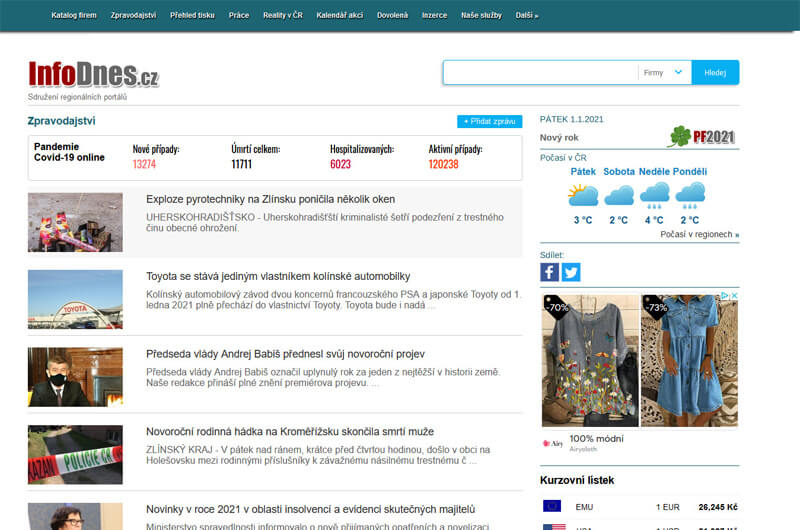Share the page on Twitter
The width and height of the screenshot is (800, 530).
570,272
